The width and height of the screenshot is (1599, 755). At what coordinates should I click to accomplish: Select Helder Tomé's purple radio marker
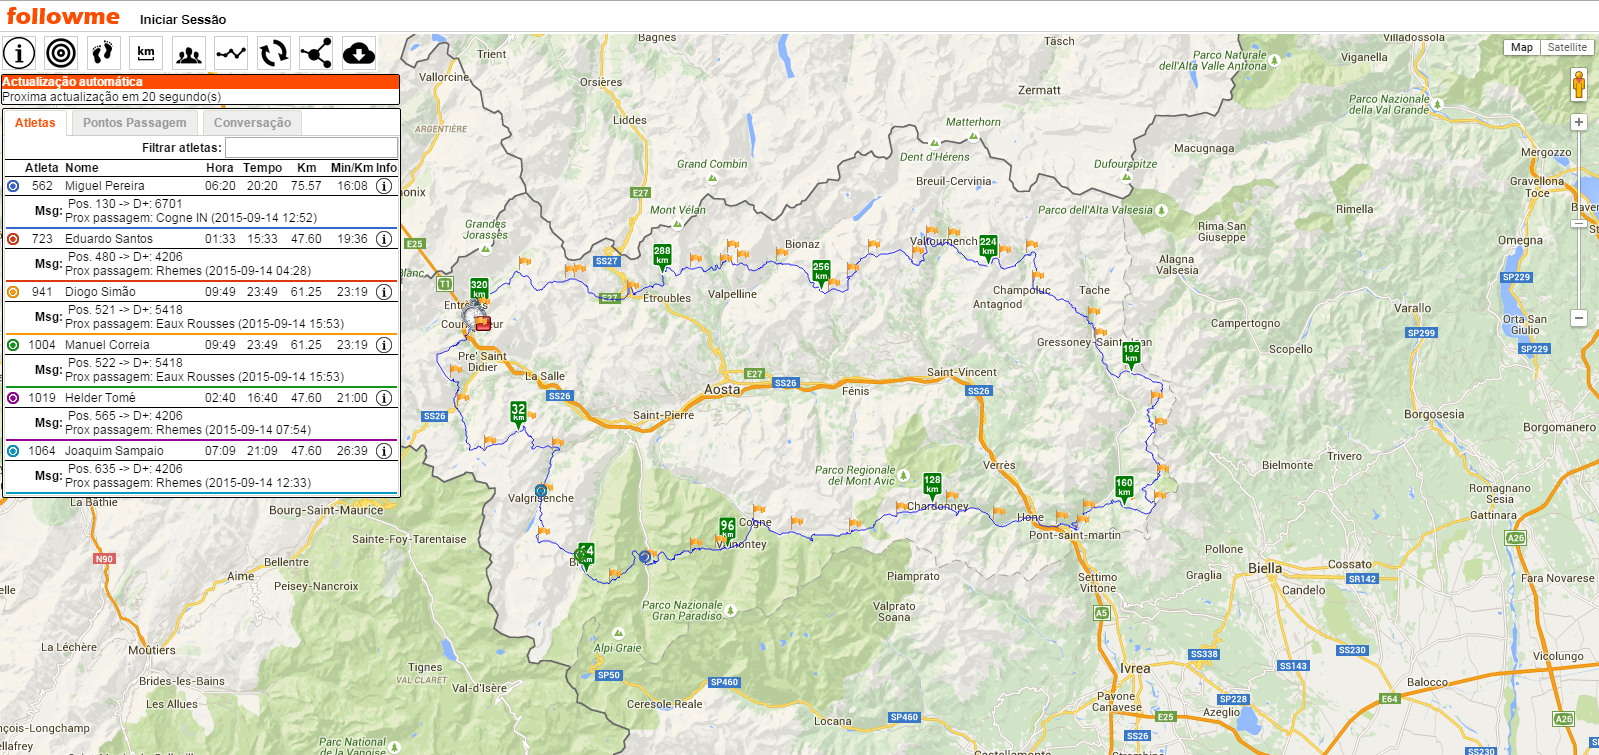(x=13, y=398)
